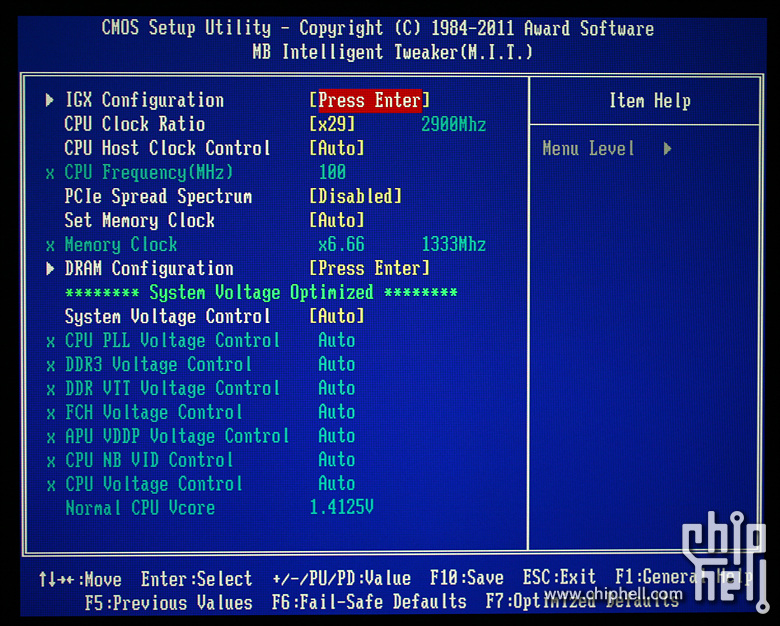This screenshot has width=780, height=626.
Task: Click the APU VDDP Voltage Control label
Action: click(x=177, y=436)
